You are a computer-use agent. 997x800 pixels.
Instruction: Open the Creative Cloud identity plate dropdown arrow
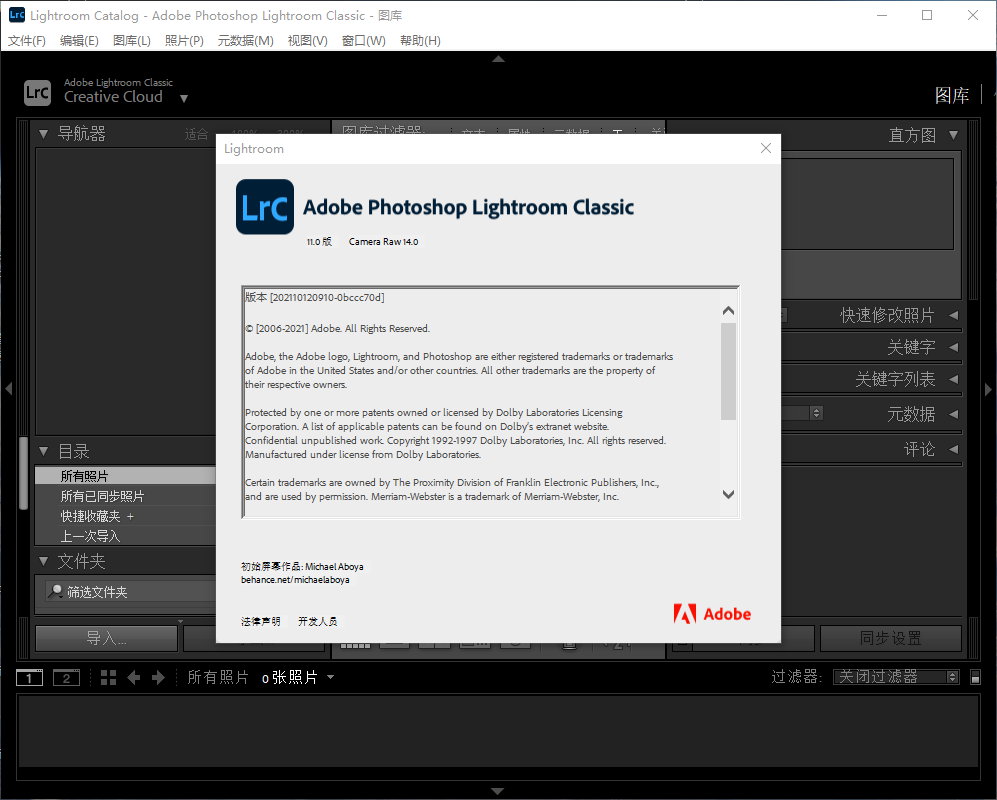click(x=184, y=99)
